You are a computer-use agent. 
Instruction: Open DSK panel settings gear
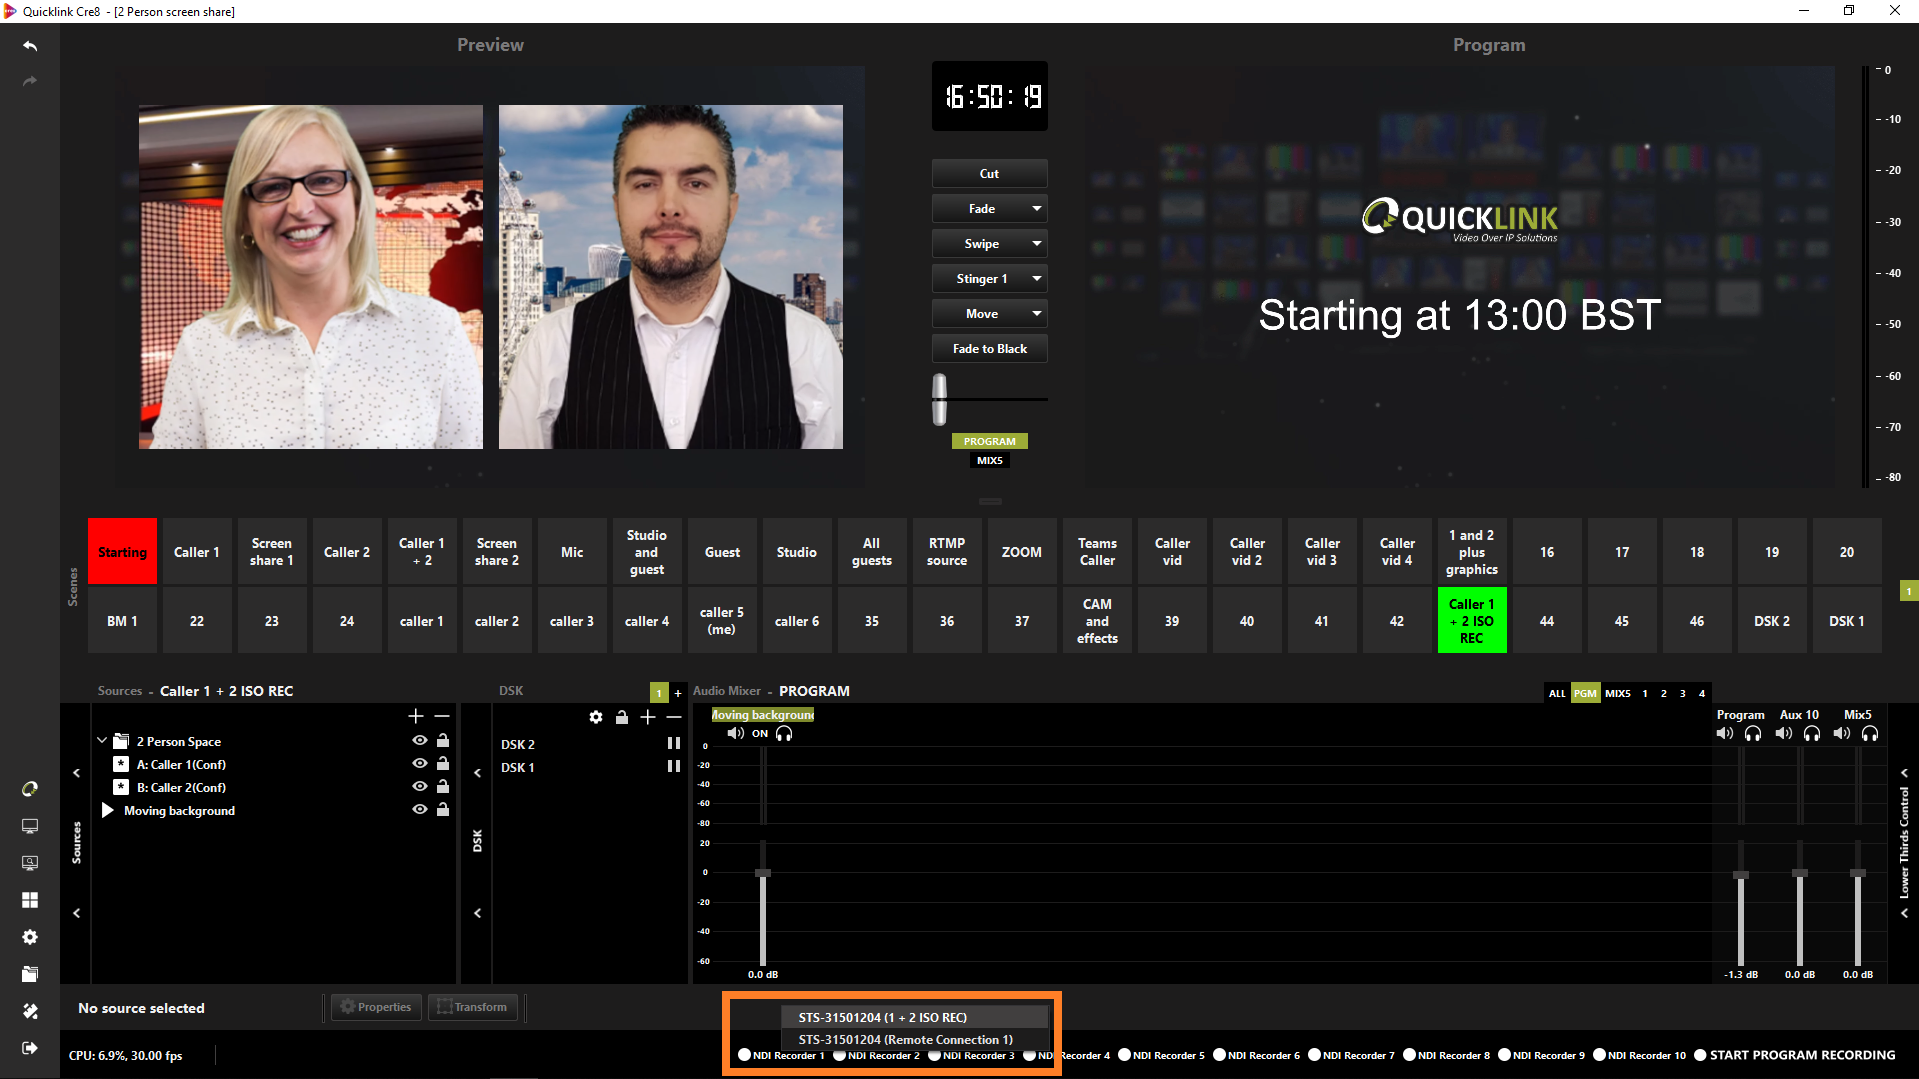click(x=596, y=717)
